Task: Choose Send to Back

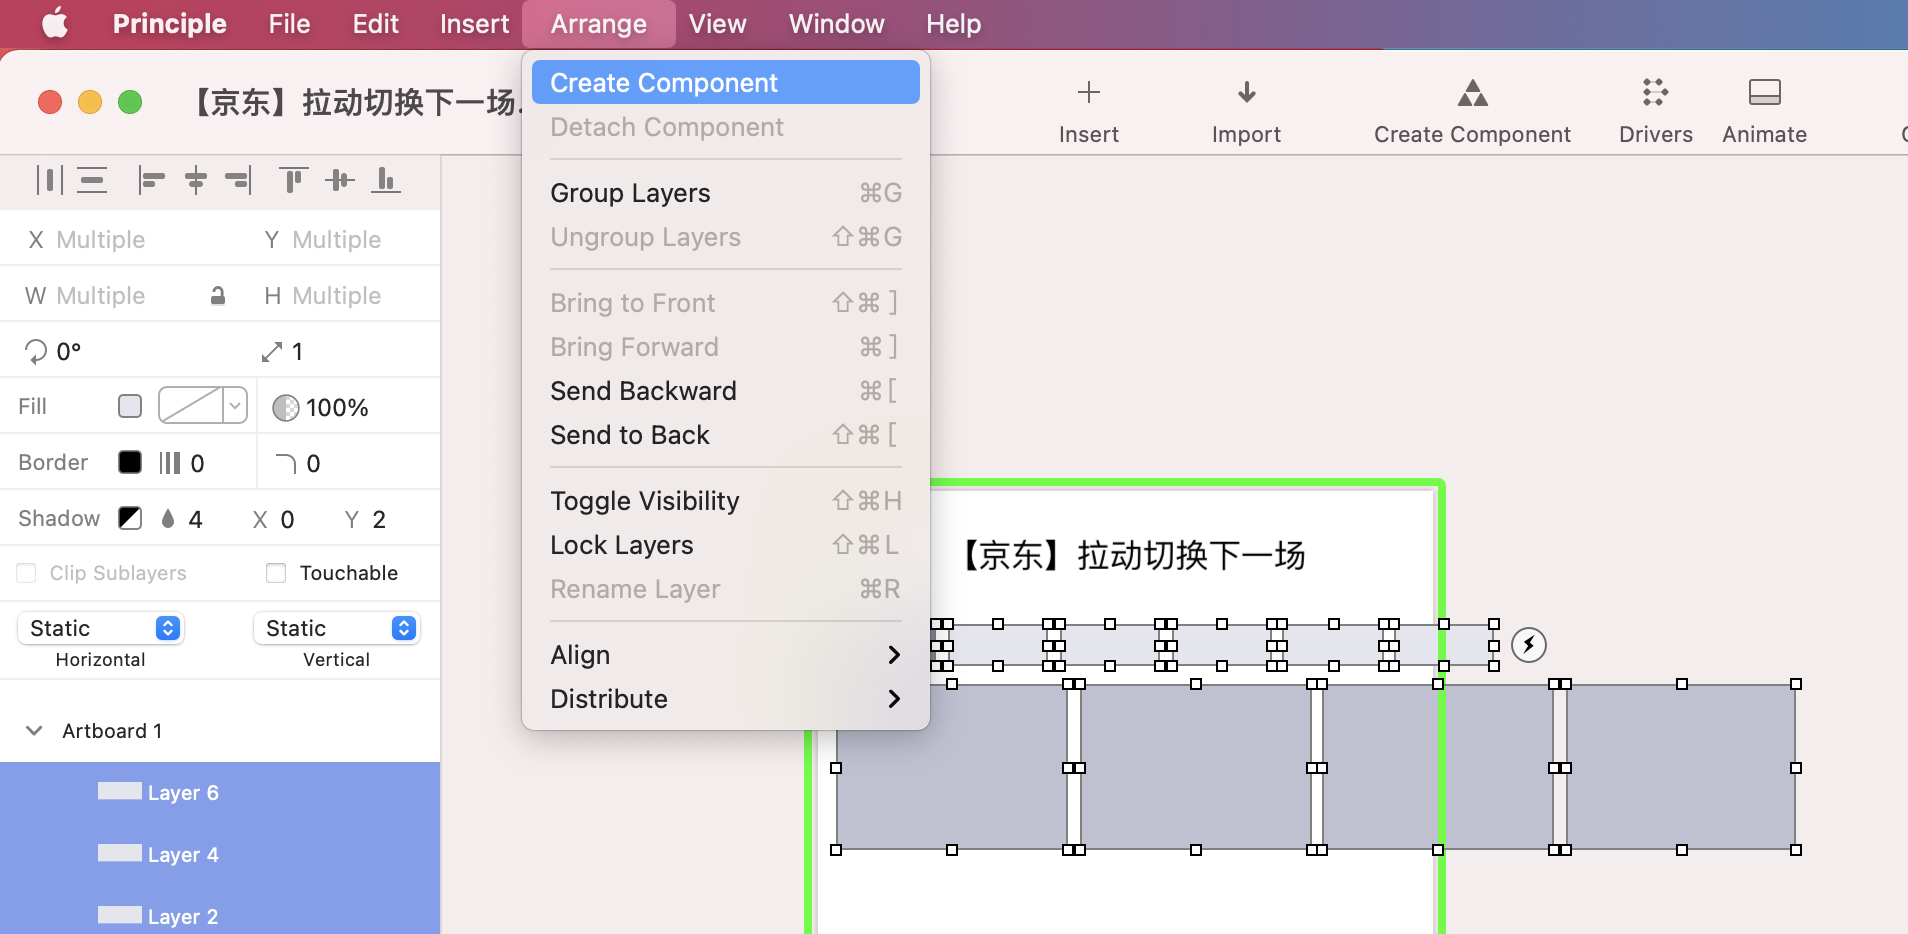Action: pyautogui.click(x=726, y=435)
